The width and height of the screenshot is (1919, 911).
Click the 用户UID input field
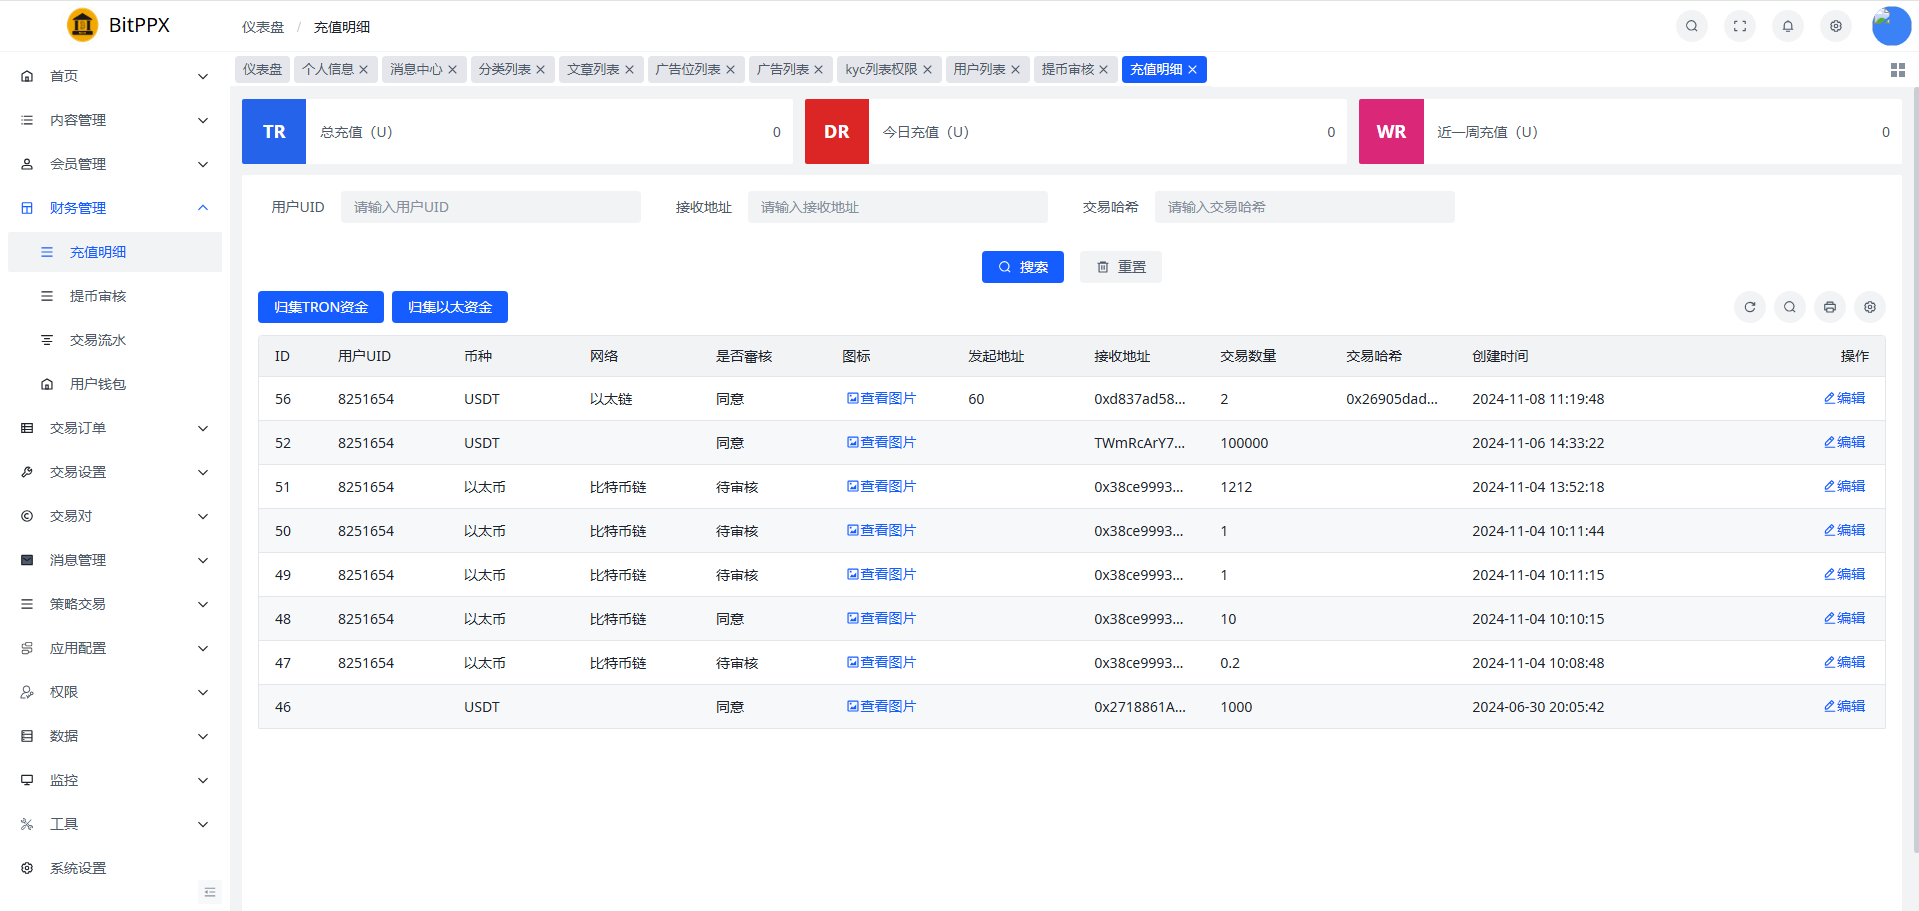click(490, 207)
